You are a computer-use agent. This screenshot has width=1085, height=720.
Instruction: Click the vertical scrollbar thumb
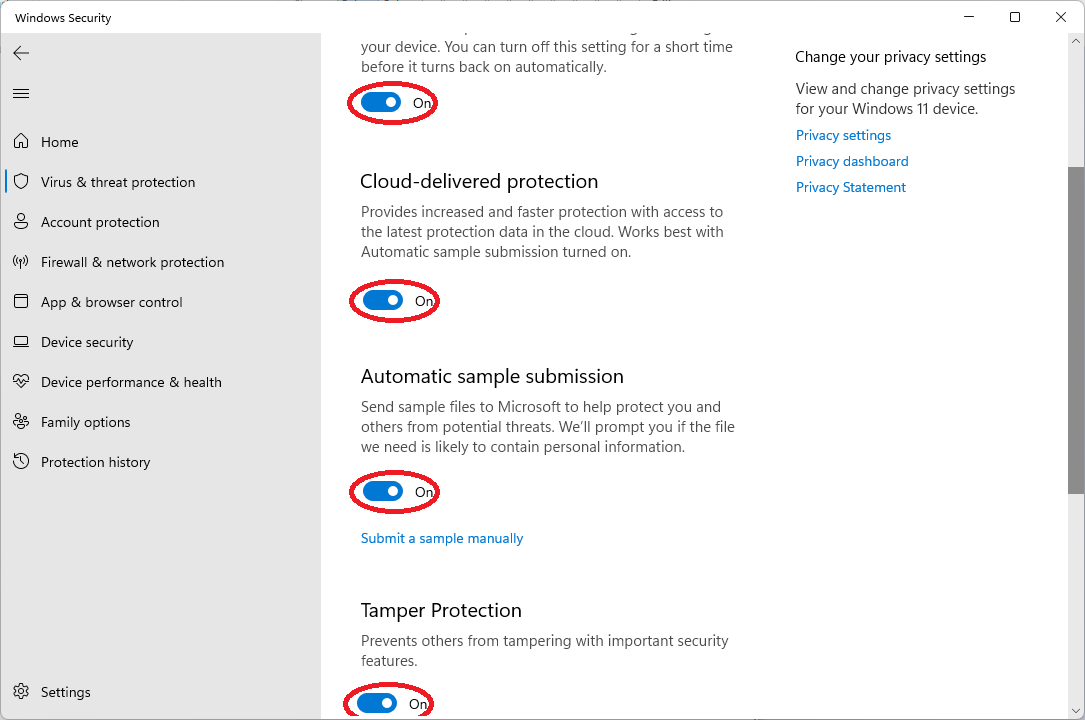point(1075,330)
